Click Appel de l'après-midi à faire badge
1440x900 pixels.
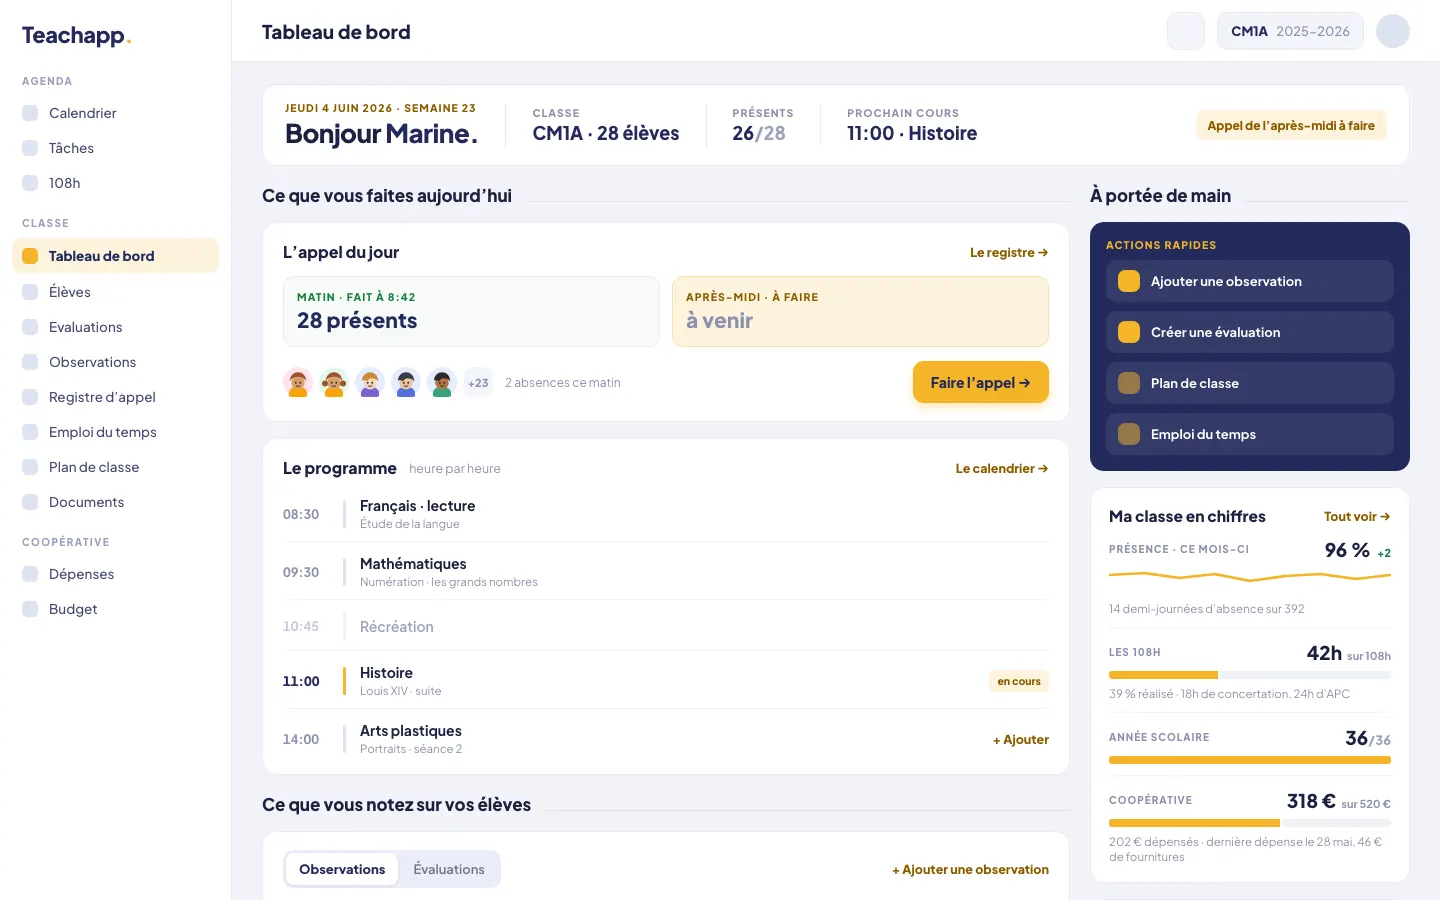pyautogui.click(x=1291, y=125)
